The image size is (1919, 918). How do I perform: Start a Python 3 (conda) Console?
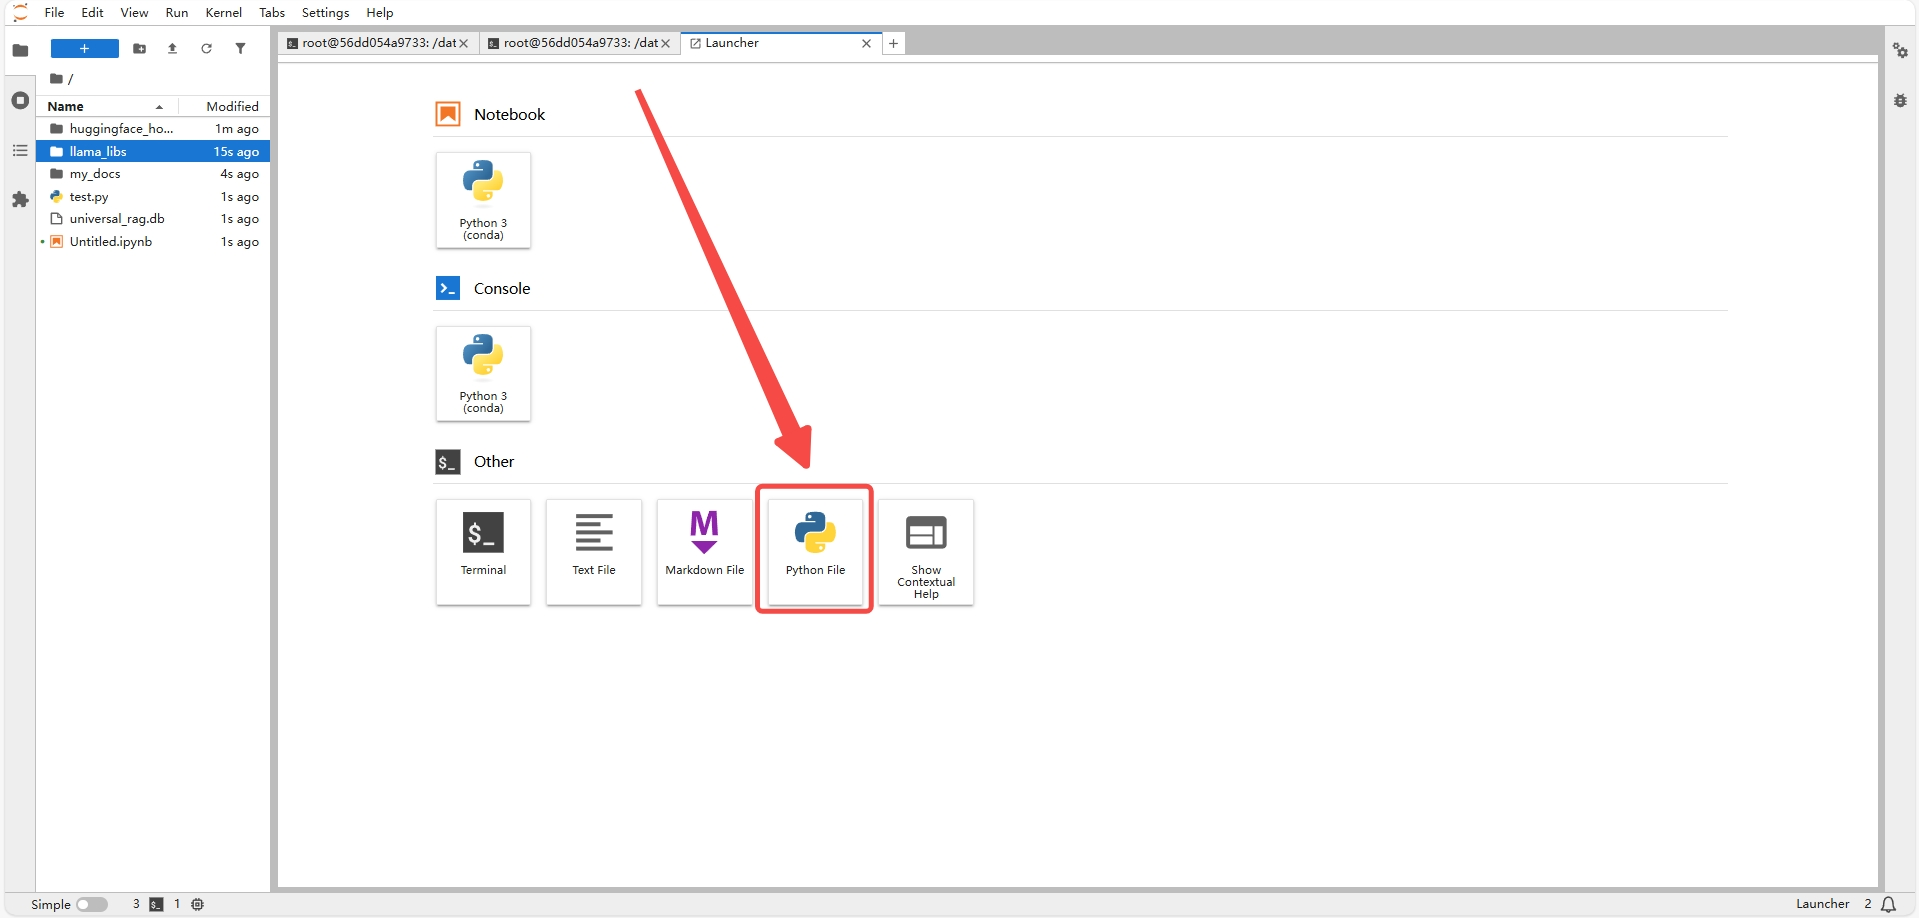click(483, 374)
